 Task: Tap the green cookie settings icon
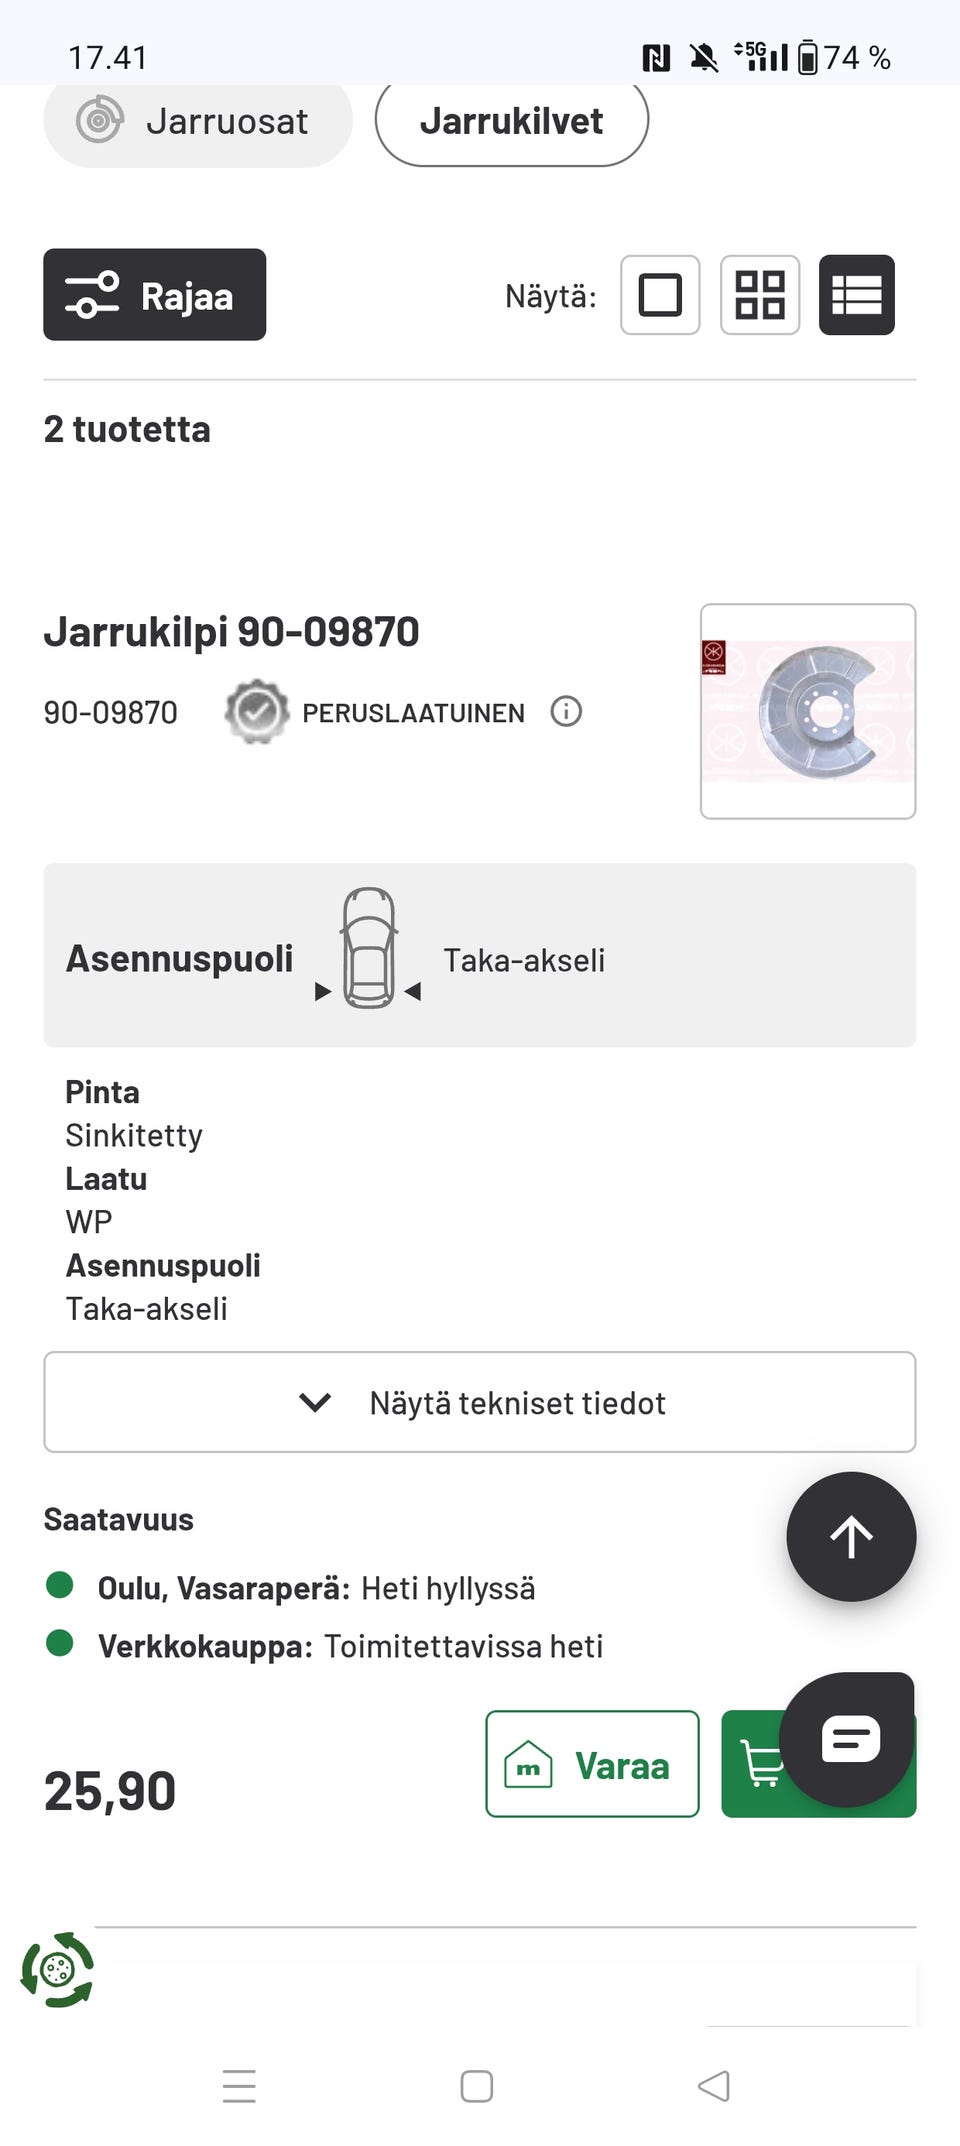[x=57, y=1970]
